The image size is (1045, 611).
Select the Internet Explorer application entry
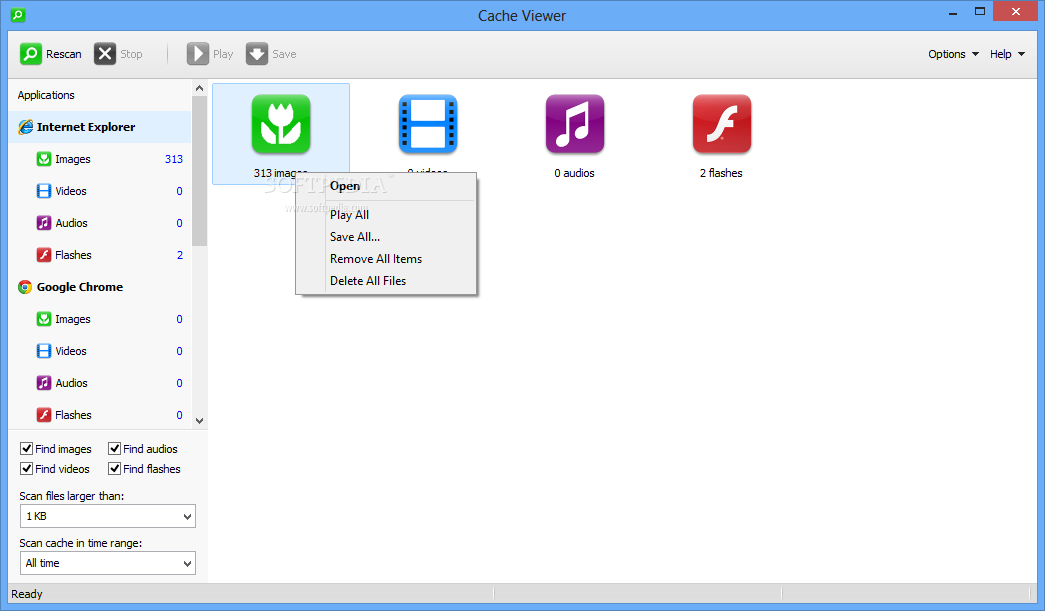[x=100, y=127]
